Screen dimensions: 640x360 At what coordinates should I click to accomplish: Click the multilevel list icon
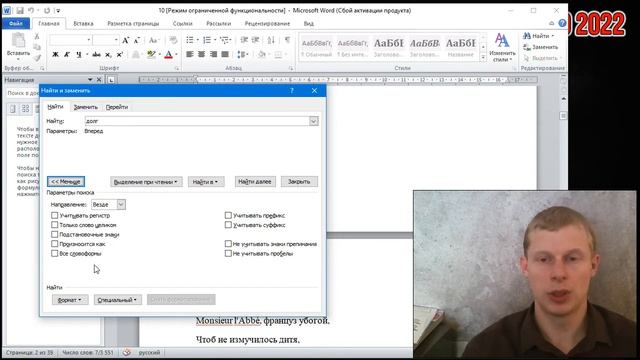click(224, 40)
